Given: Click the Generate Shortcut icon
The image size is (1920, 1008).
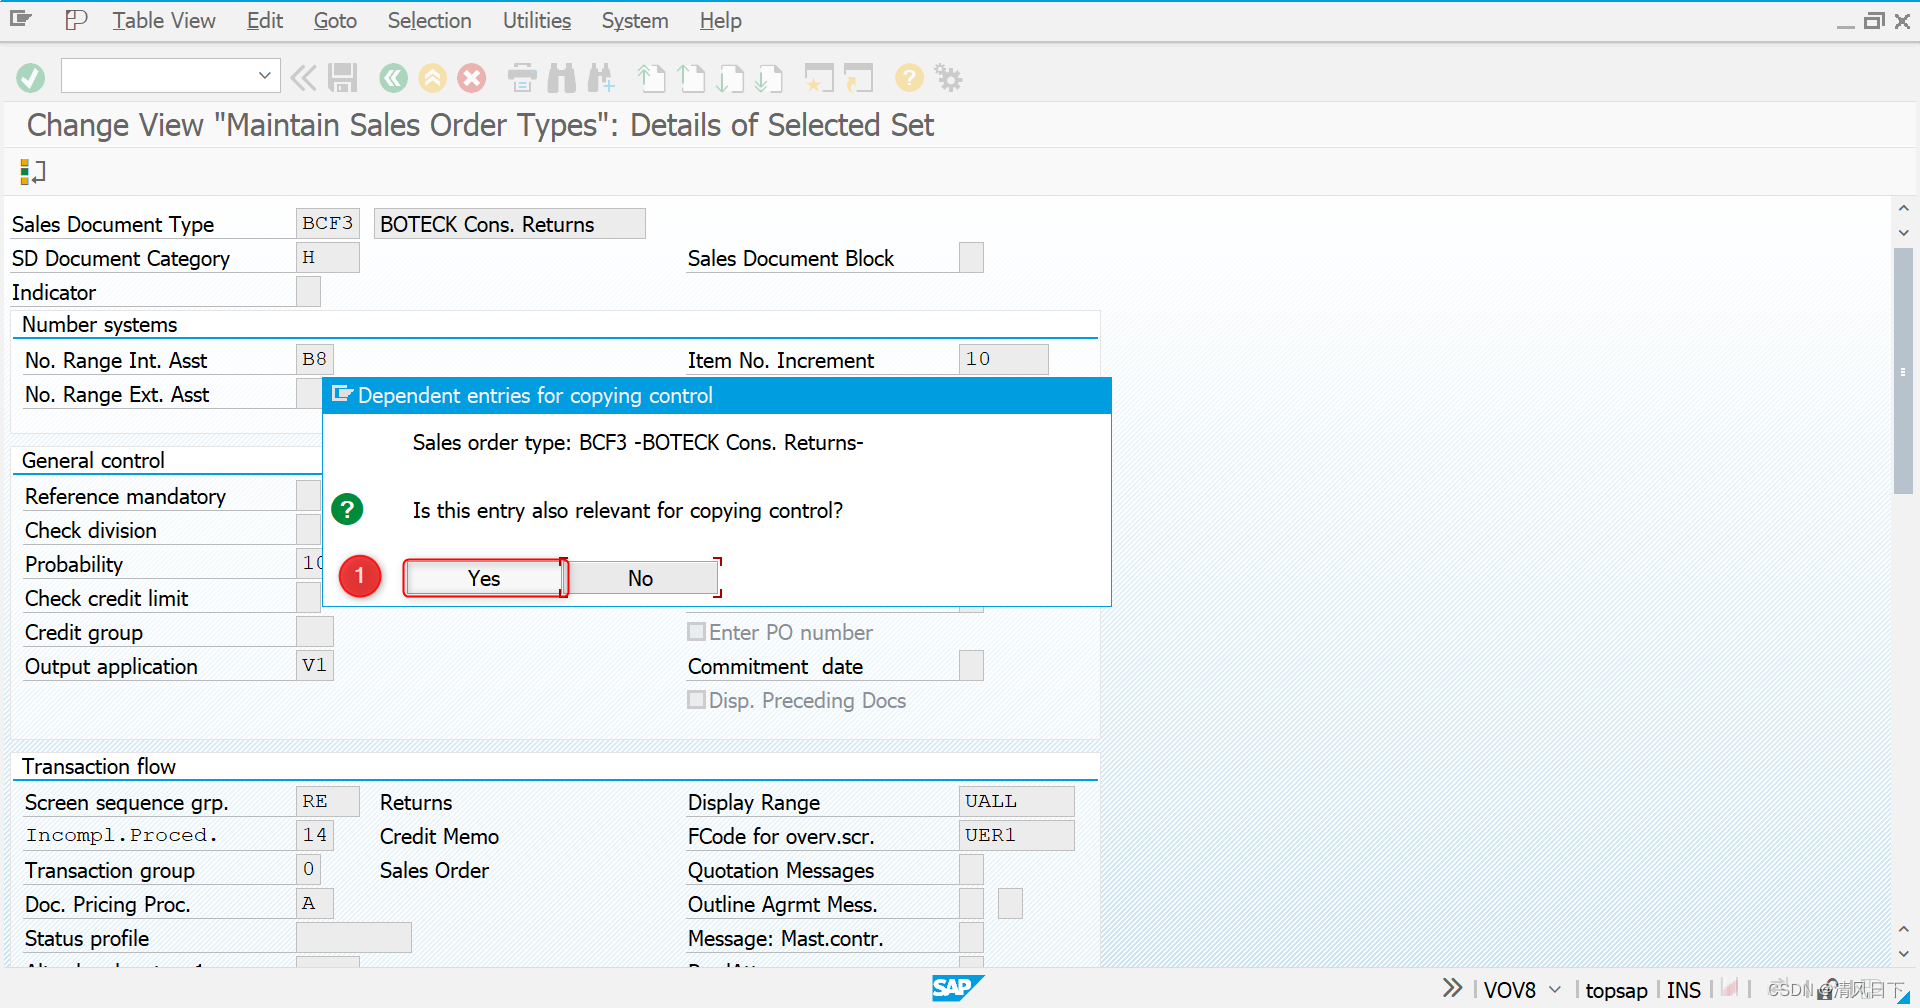Looking at the screenshot, I should coord(858,78).
